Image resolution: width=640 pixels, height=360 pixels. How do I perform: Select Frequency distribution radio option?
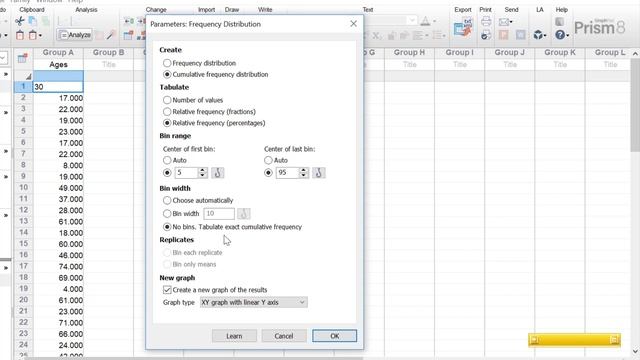coord(167,63)
